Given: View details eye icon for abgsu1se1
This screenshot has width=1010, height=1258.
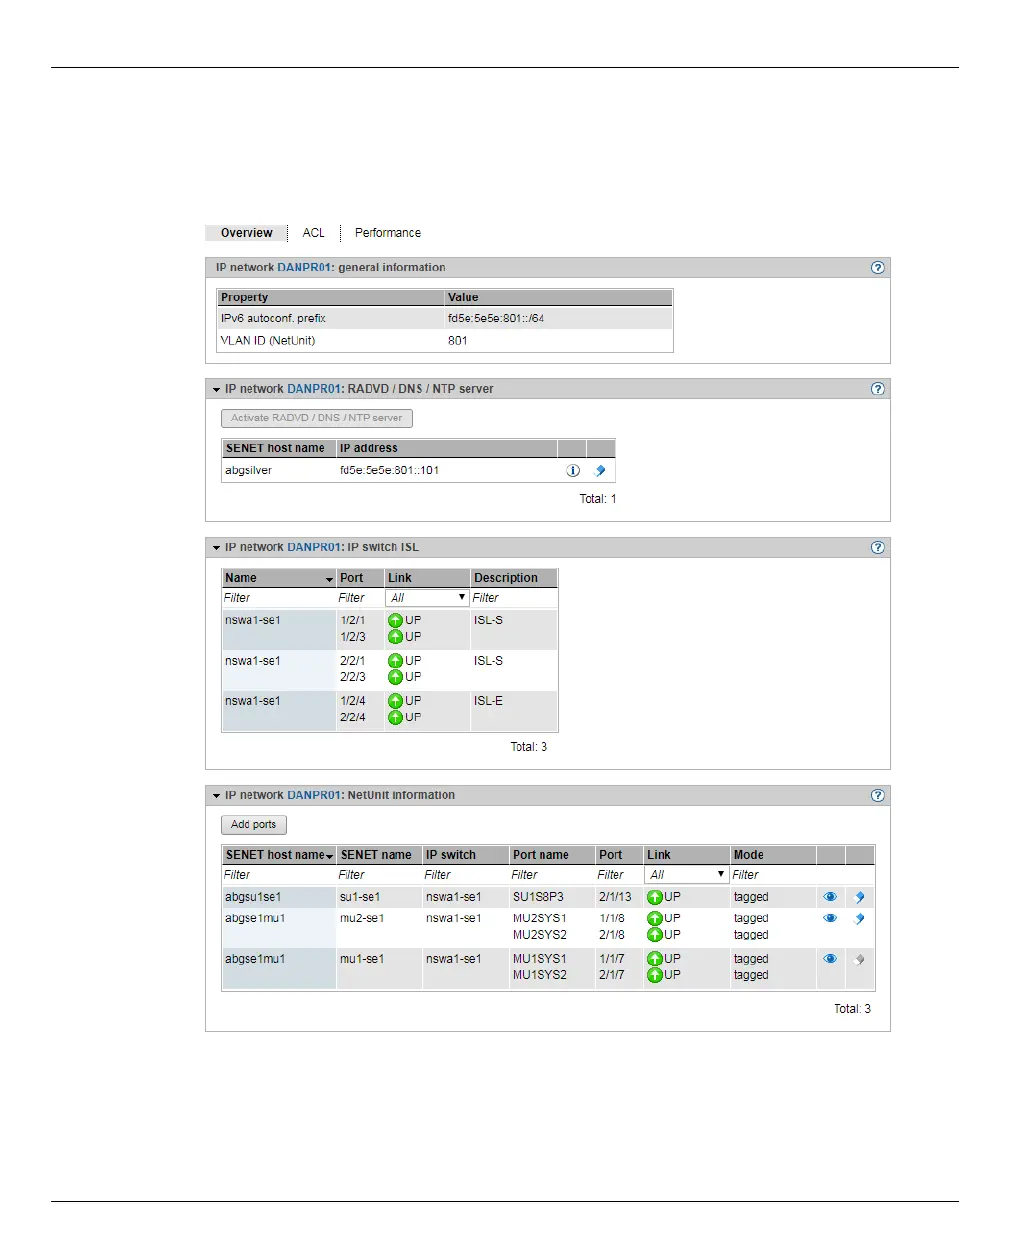Looking at the screenshot, I should click(830, 897).
